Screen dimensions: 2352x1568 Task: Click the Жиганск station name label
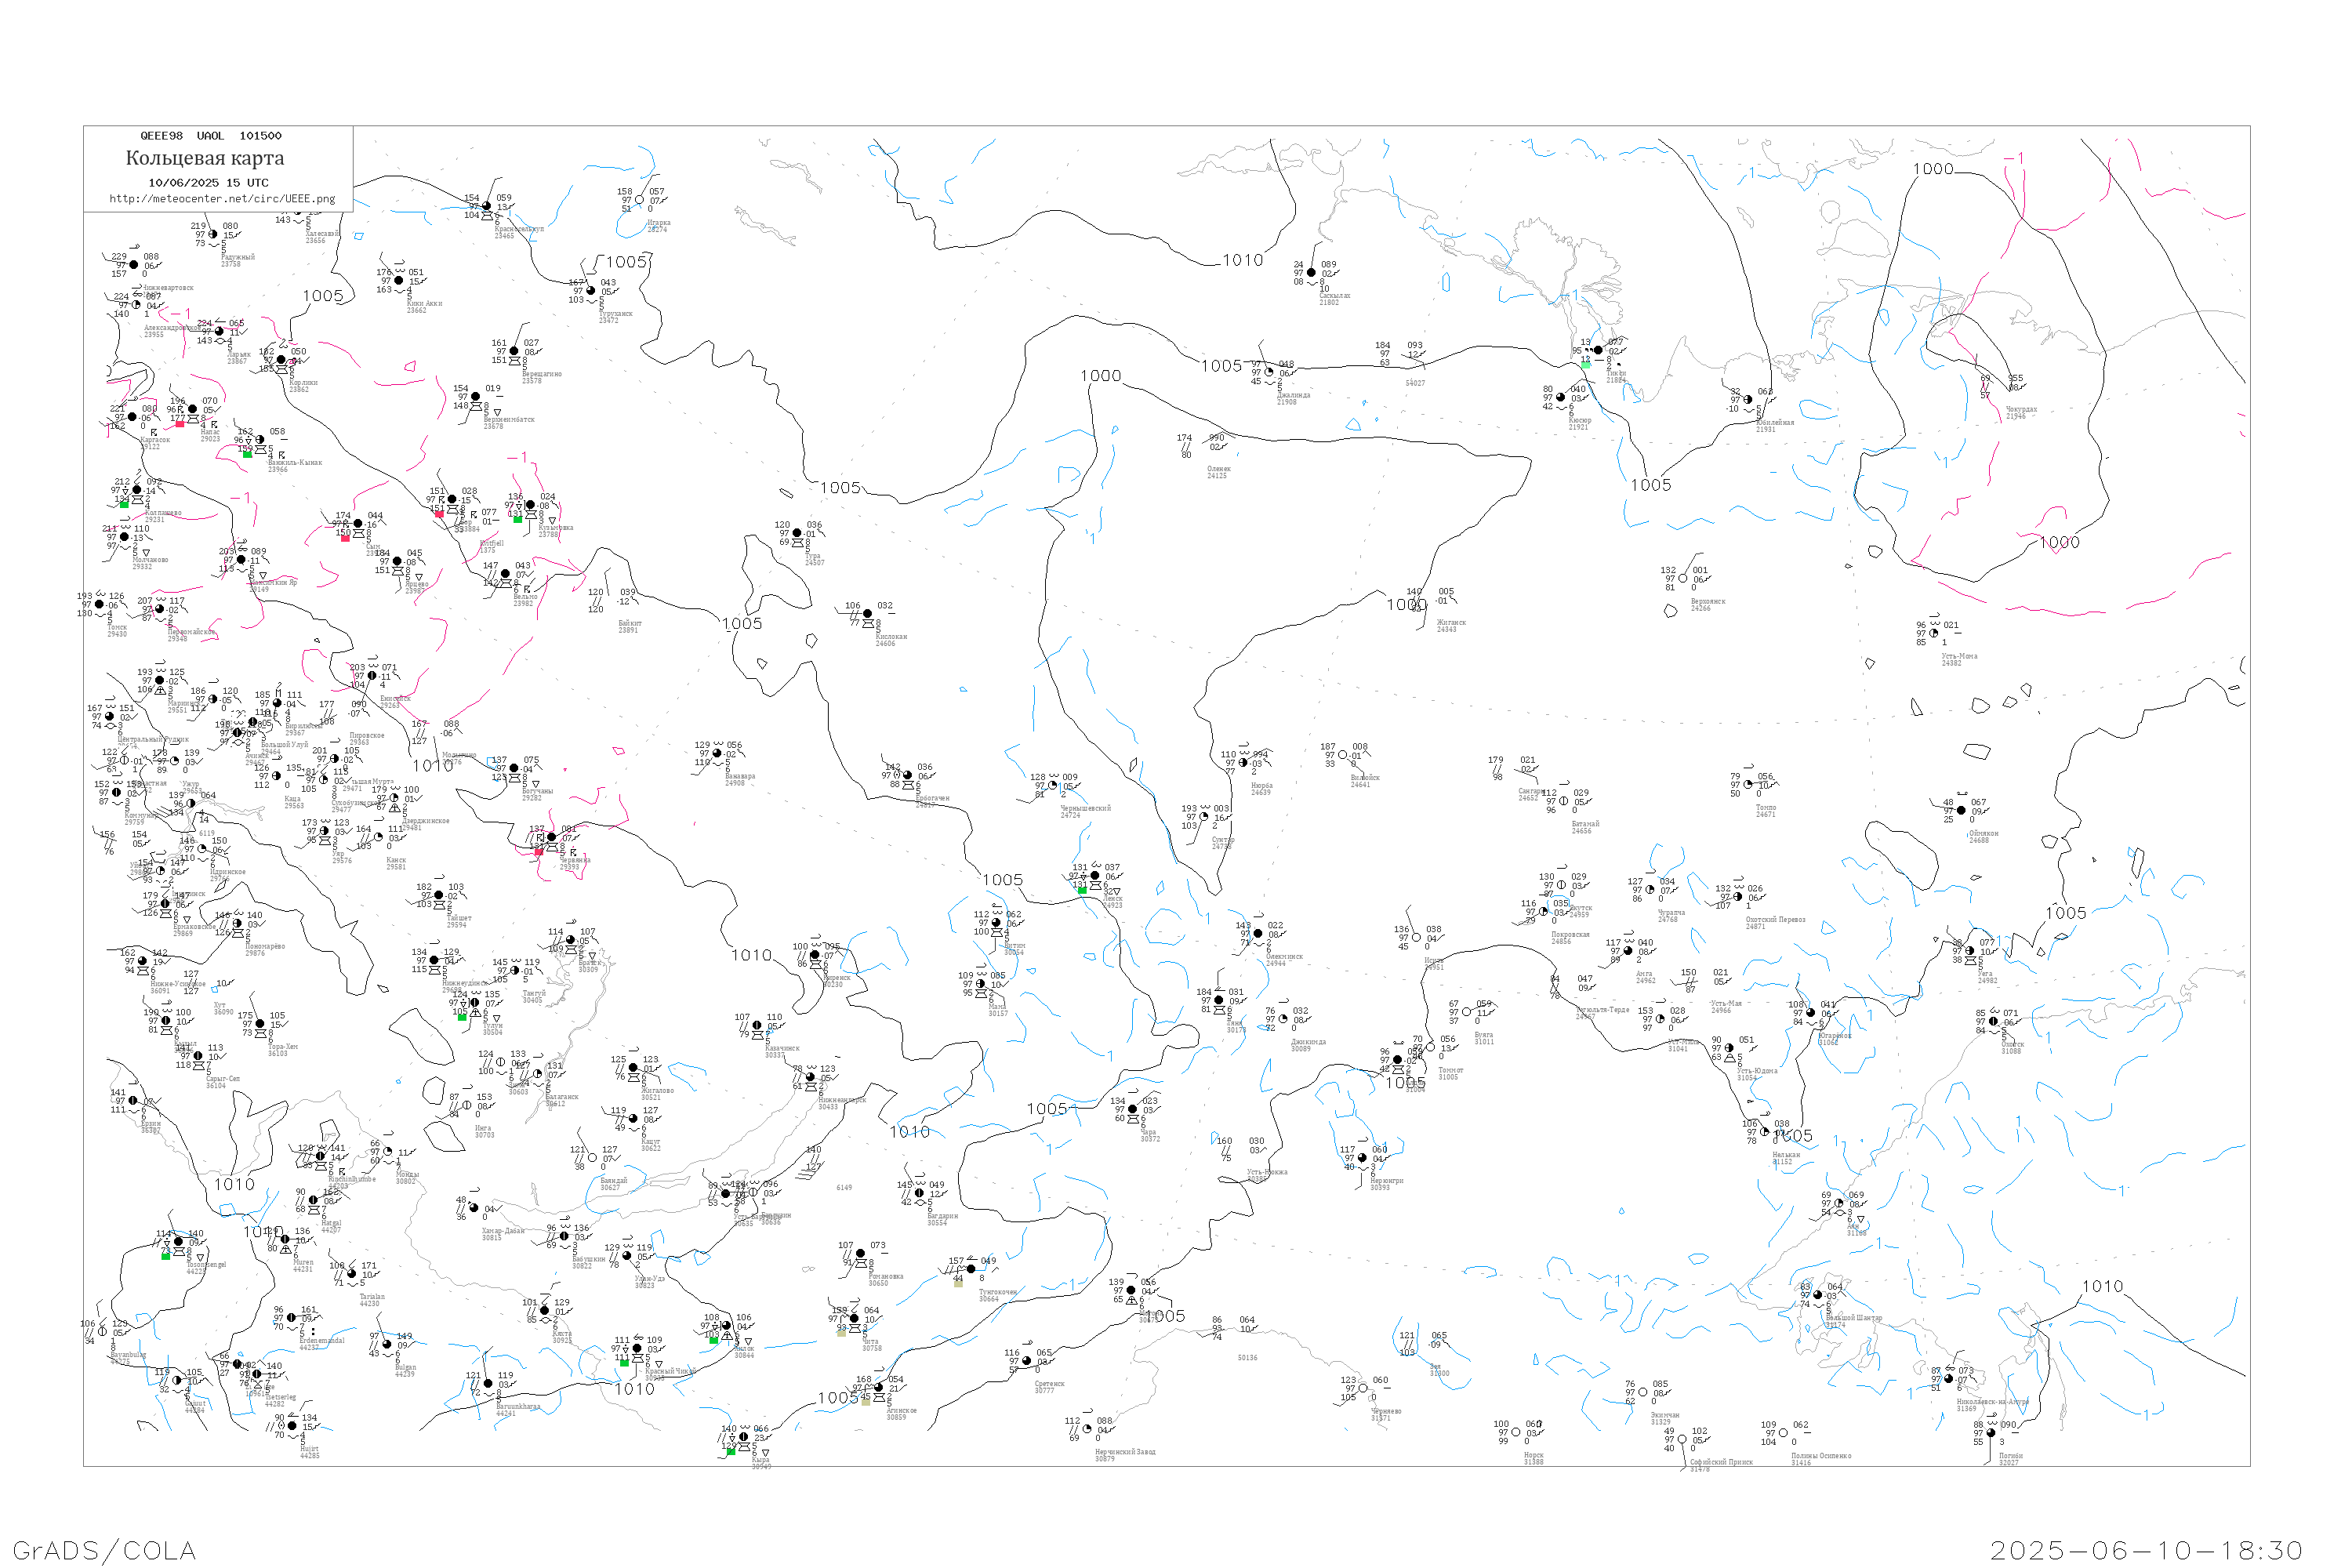pos(1452,623)
